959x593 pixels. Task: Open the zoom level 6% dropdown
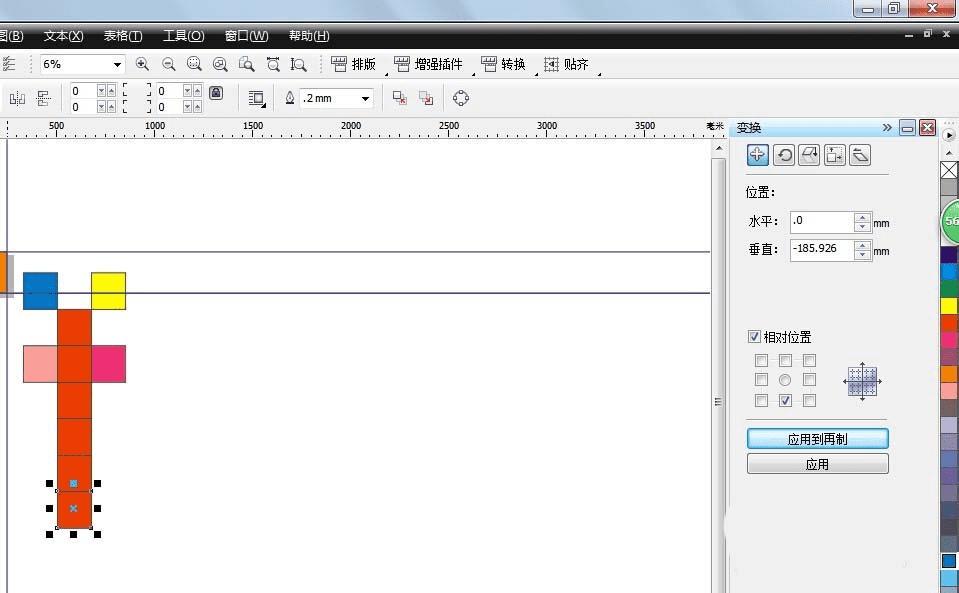pyautogui.click(x=117, y=64)
